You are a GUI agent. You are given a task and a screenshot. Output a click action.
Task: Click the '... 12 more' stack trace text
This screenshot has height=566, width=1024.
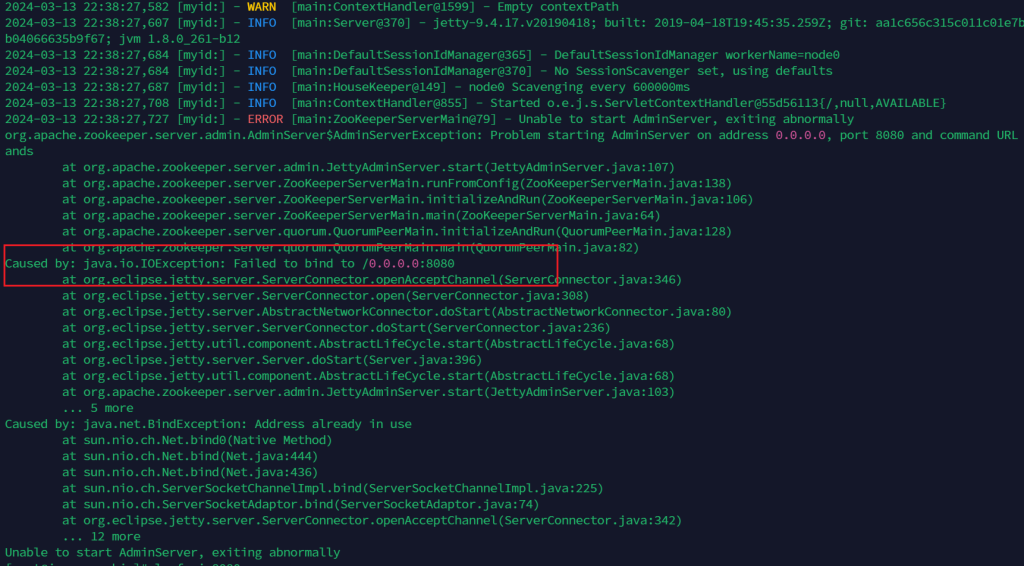tap(101, 536)
